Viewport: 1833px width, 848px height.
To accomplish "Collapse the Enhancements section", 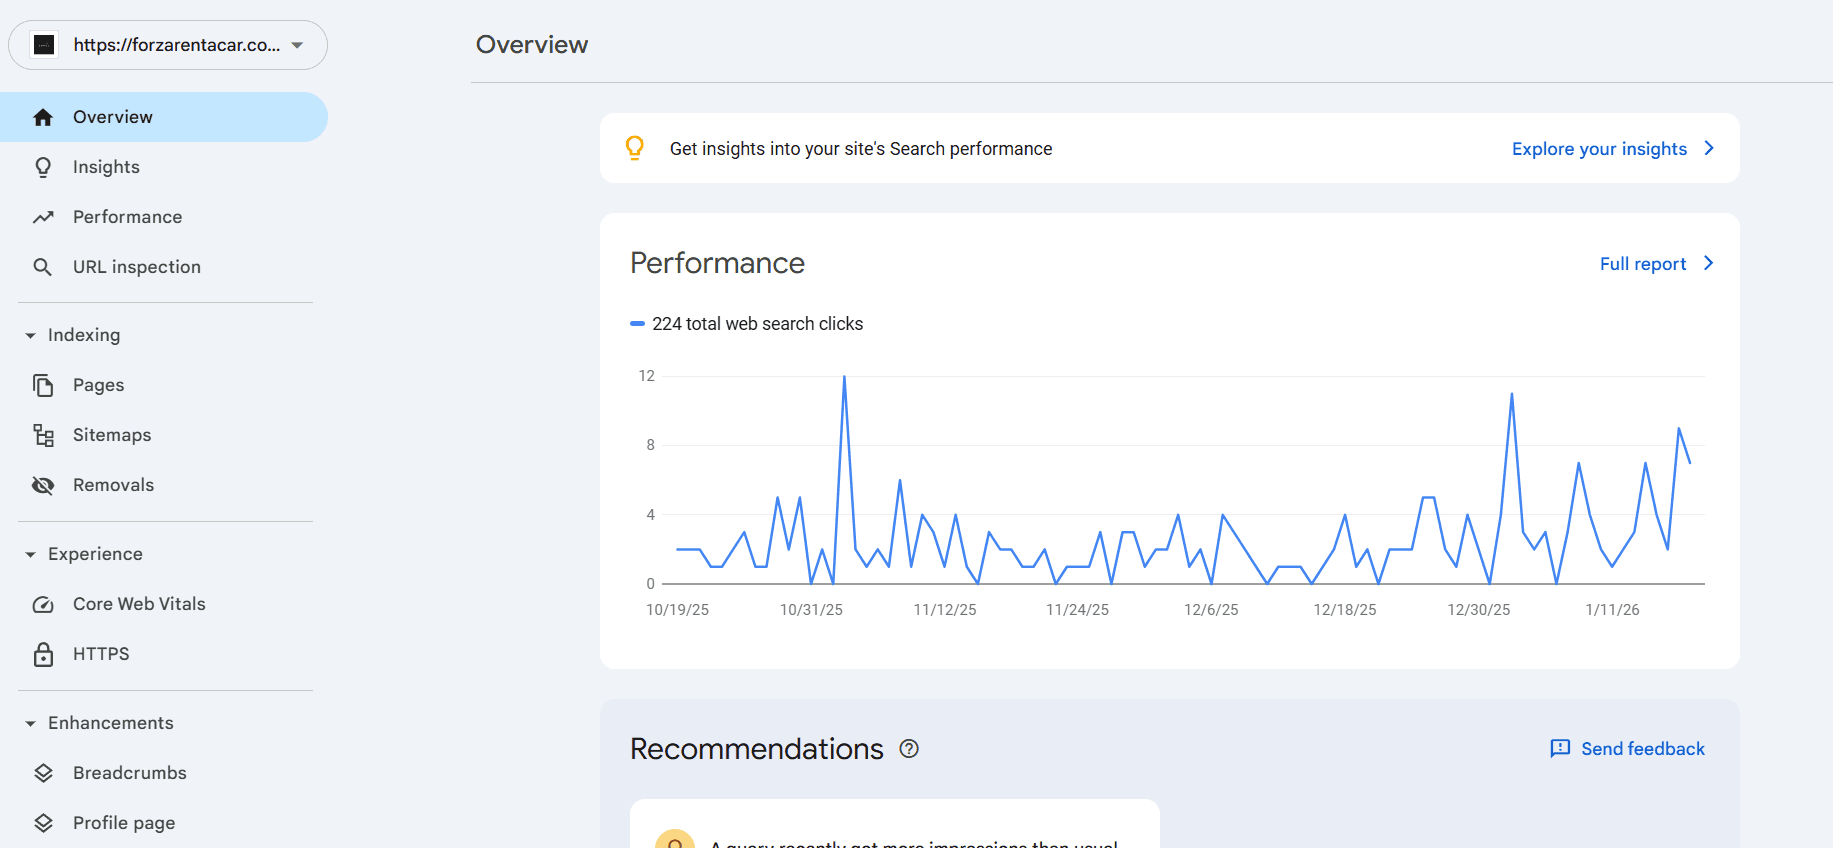I will [x=31, y=723].
